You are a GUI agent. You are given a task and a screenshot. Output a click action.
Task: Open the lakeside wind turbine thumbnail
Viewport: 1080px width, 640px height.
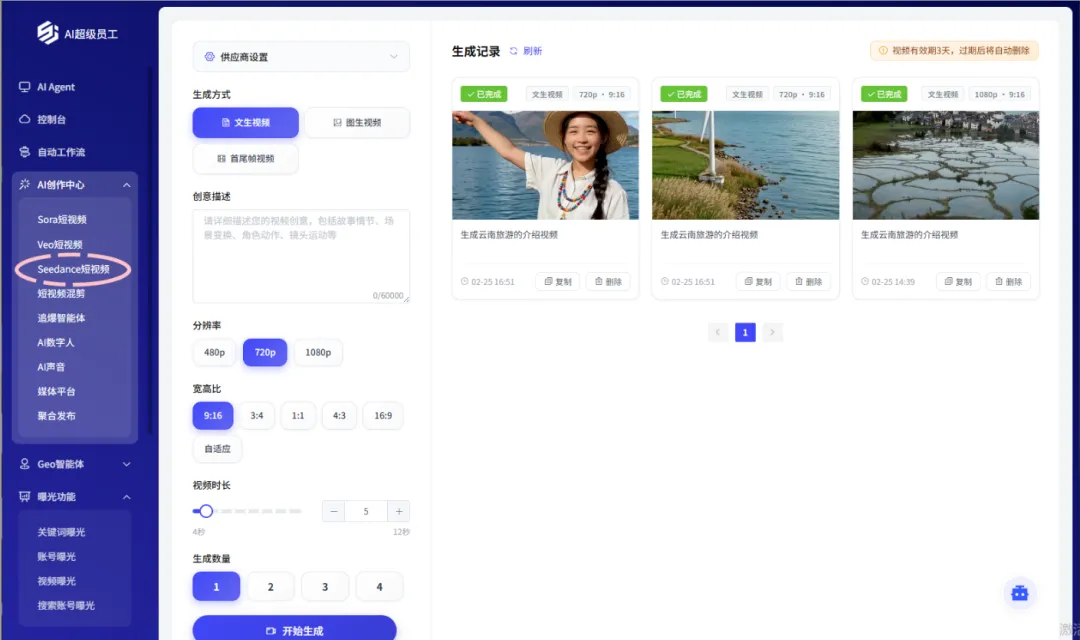point(745,165)
